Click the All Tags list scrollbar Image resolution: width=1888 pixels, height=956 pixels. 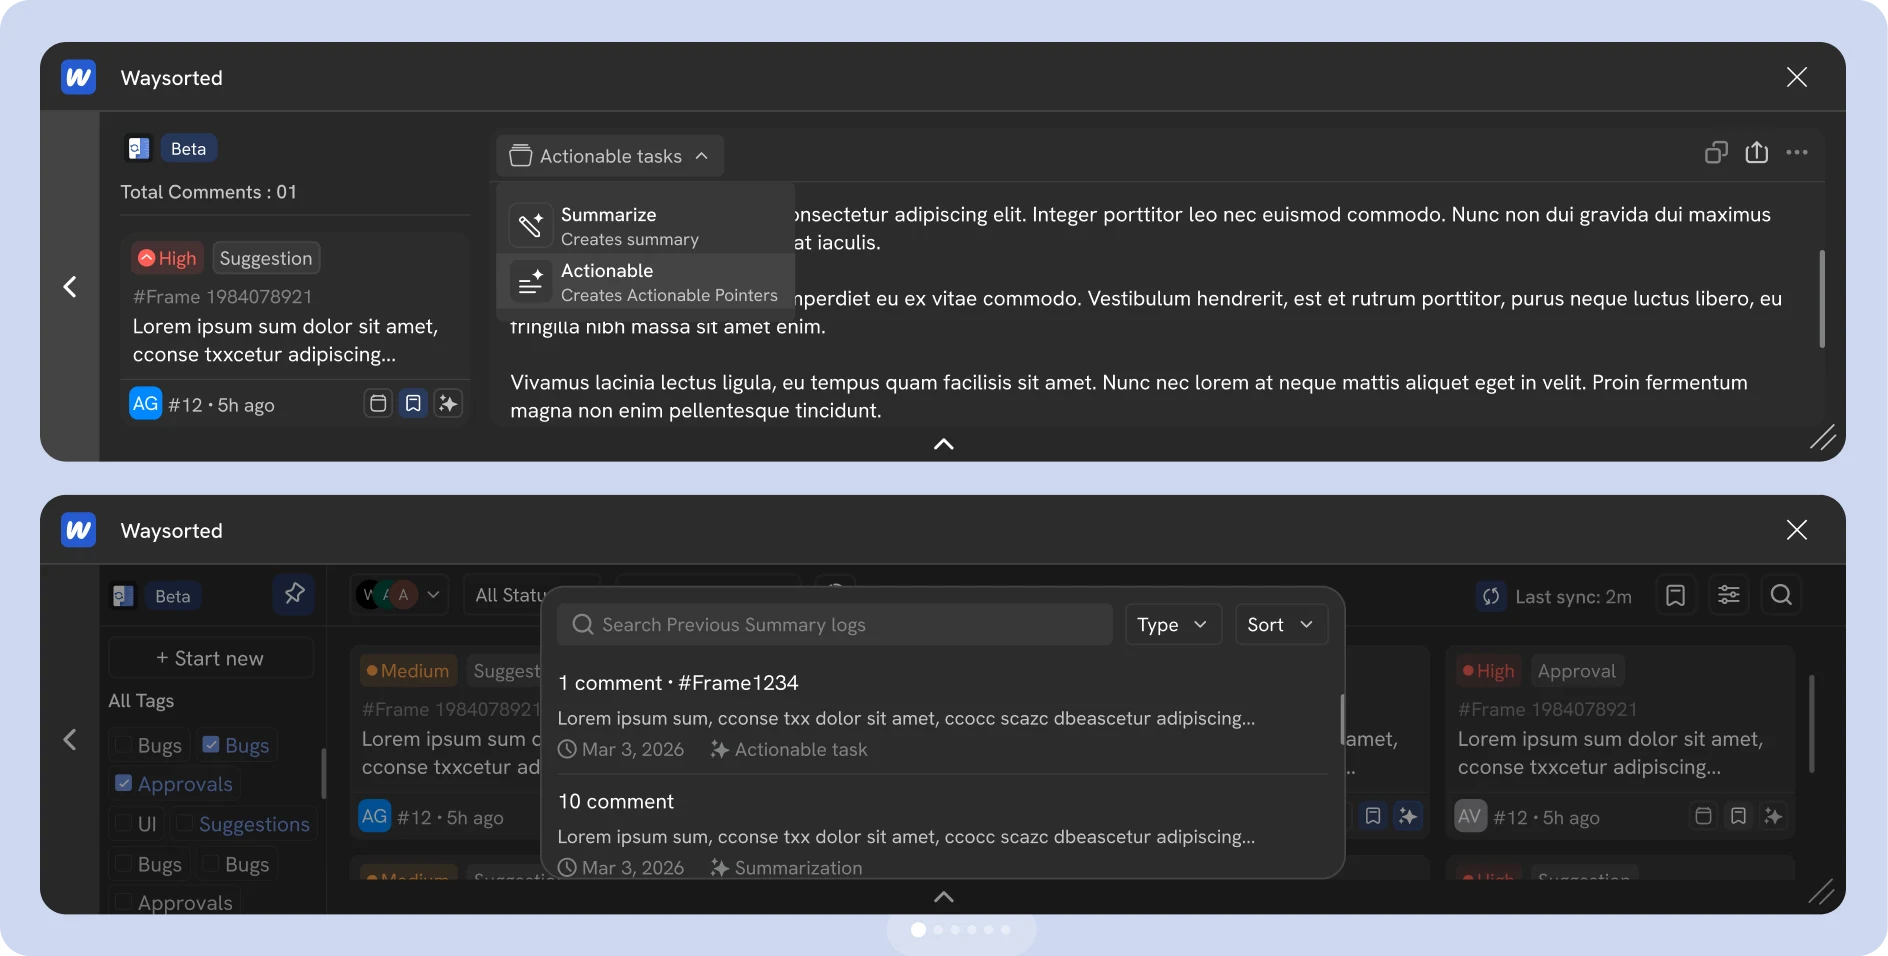coord(323,773)
